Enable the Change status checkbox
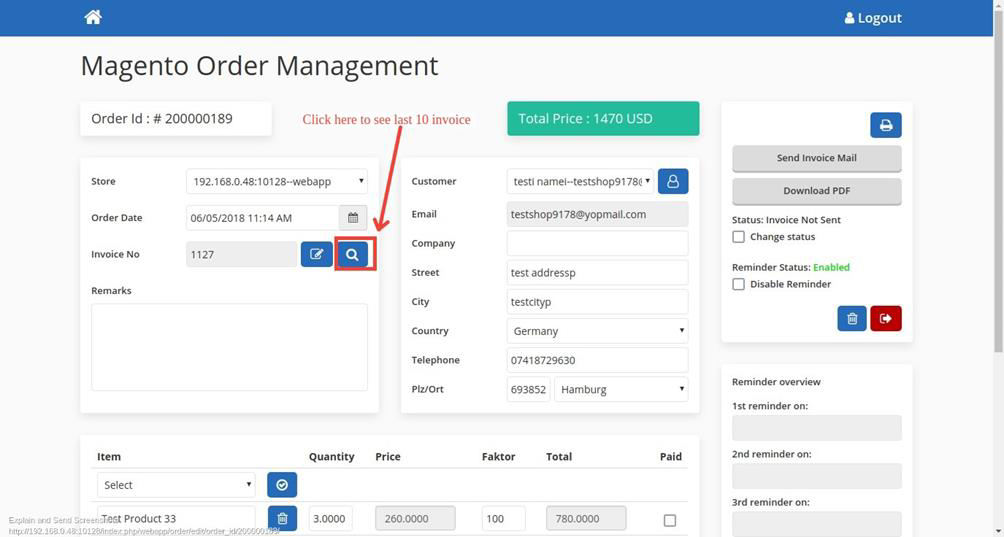 click(738, 237)
